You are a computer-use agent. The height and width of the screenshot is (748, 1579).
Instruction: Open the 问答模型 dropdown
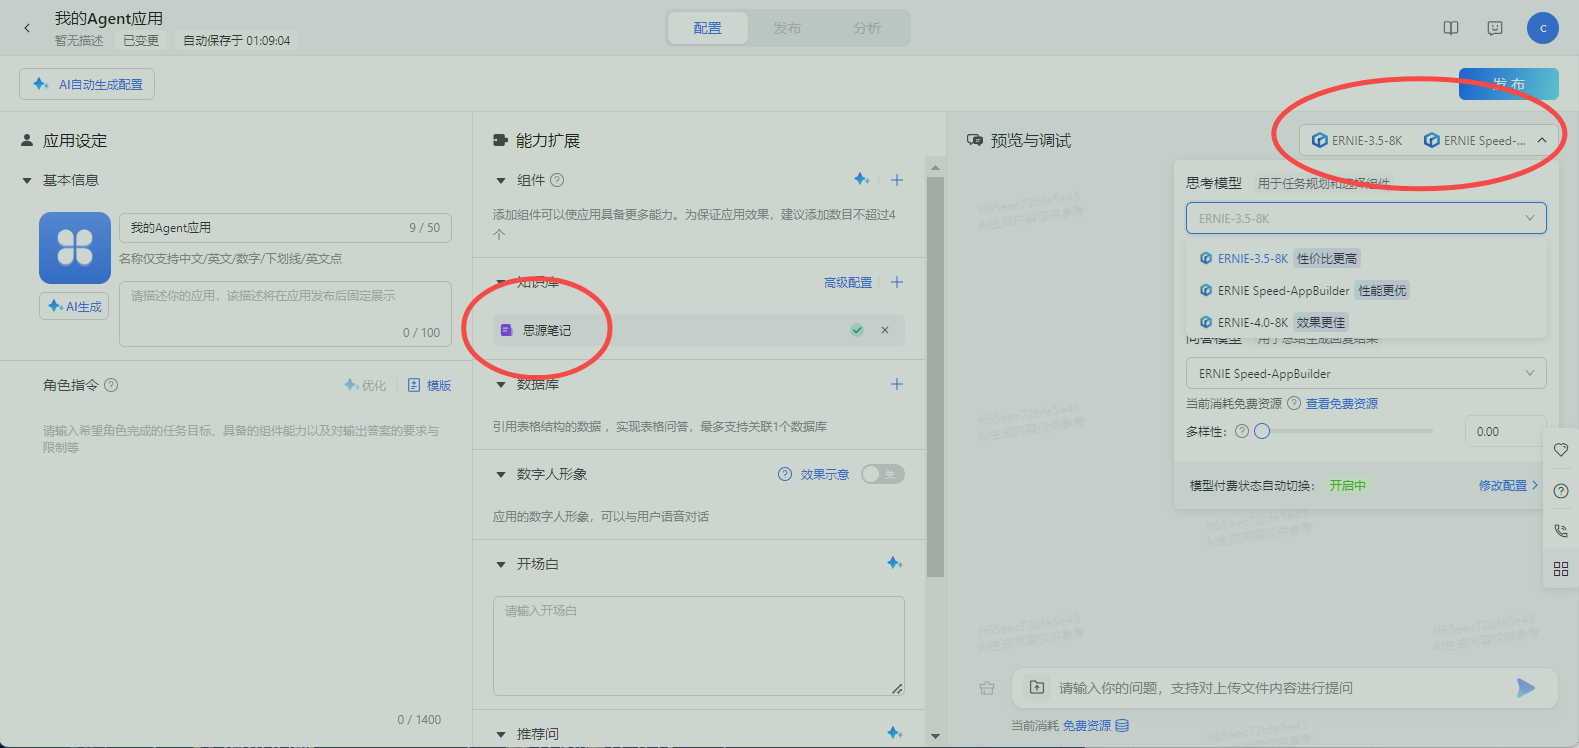tap(1366, 373)
